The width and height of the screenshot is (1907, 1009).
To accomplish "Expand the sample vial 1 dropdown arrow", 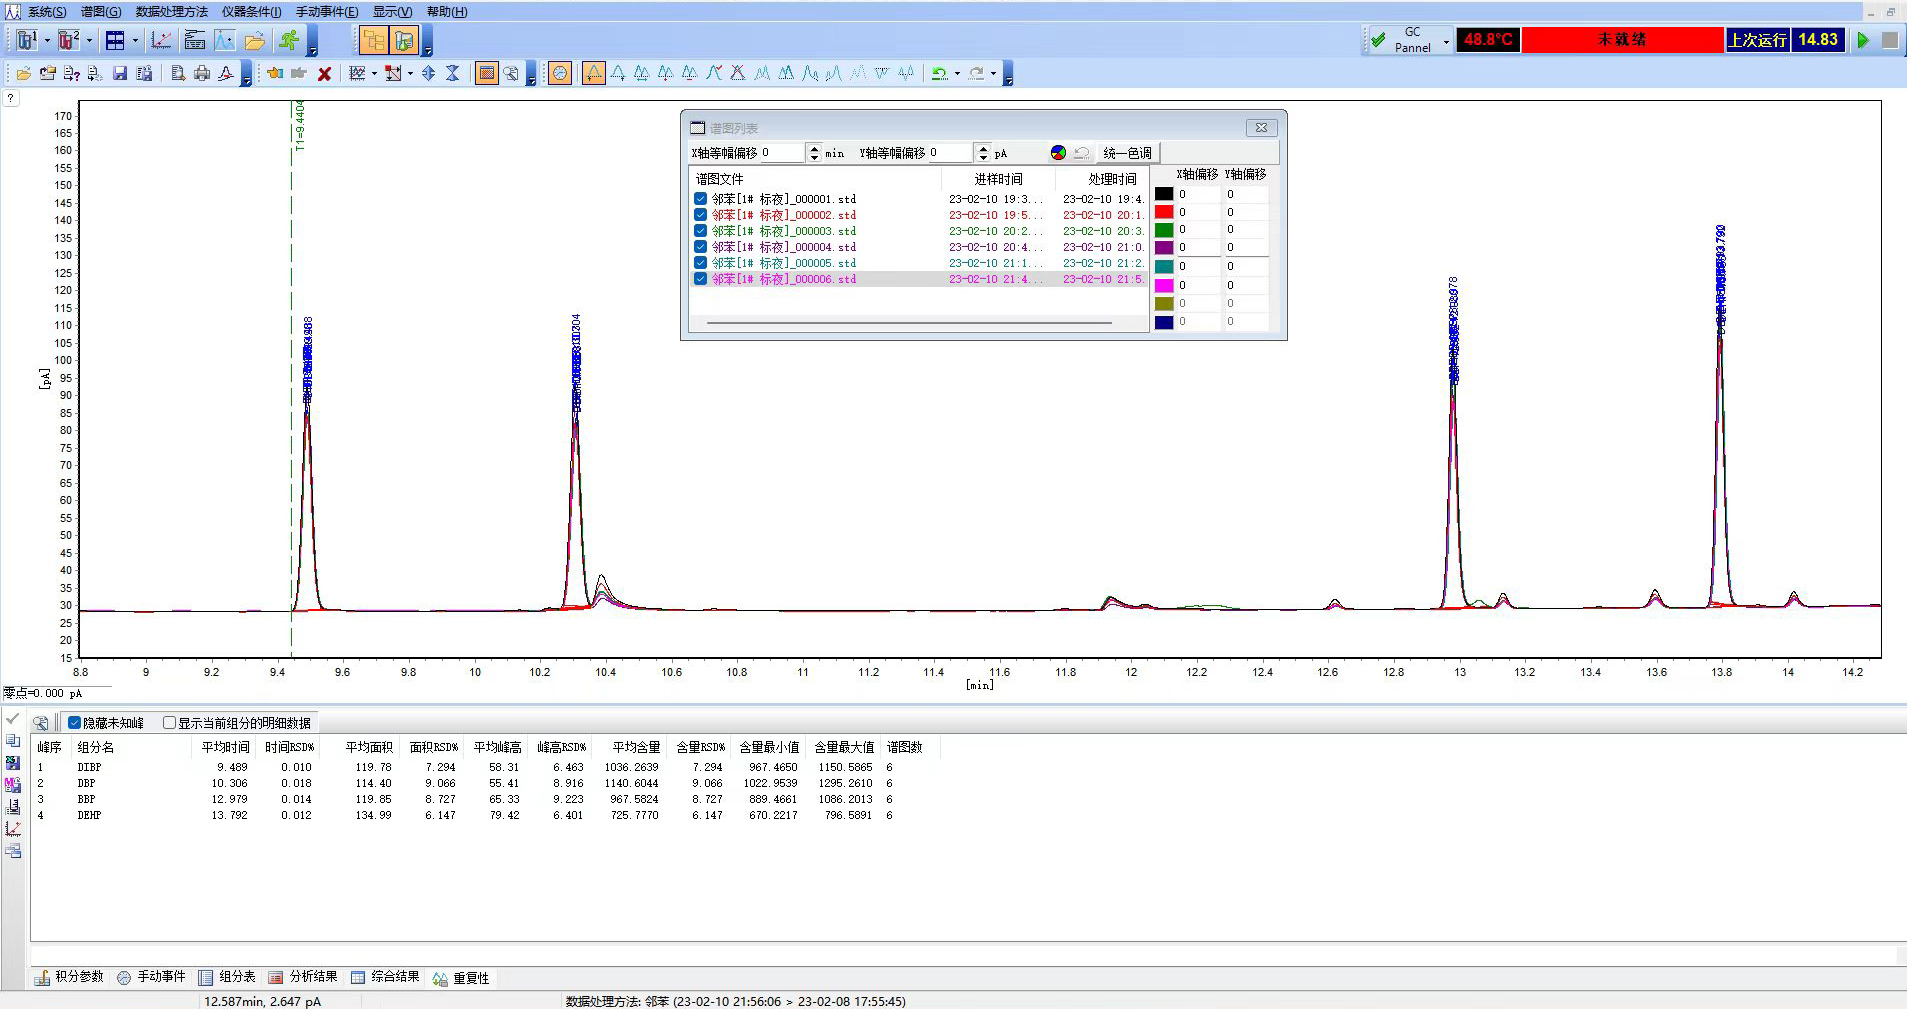I will [46, 41].
